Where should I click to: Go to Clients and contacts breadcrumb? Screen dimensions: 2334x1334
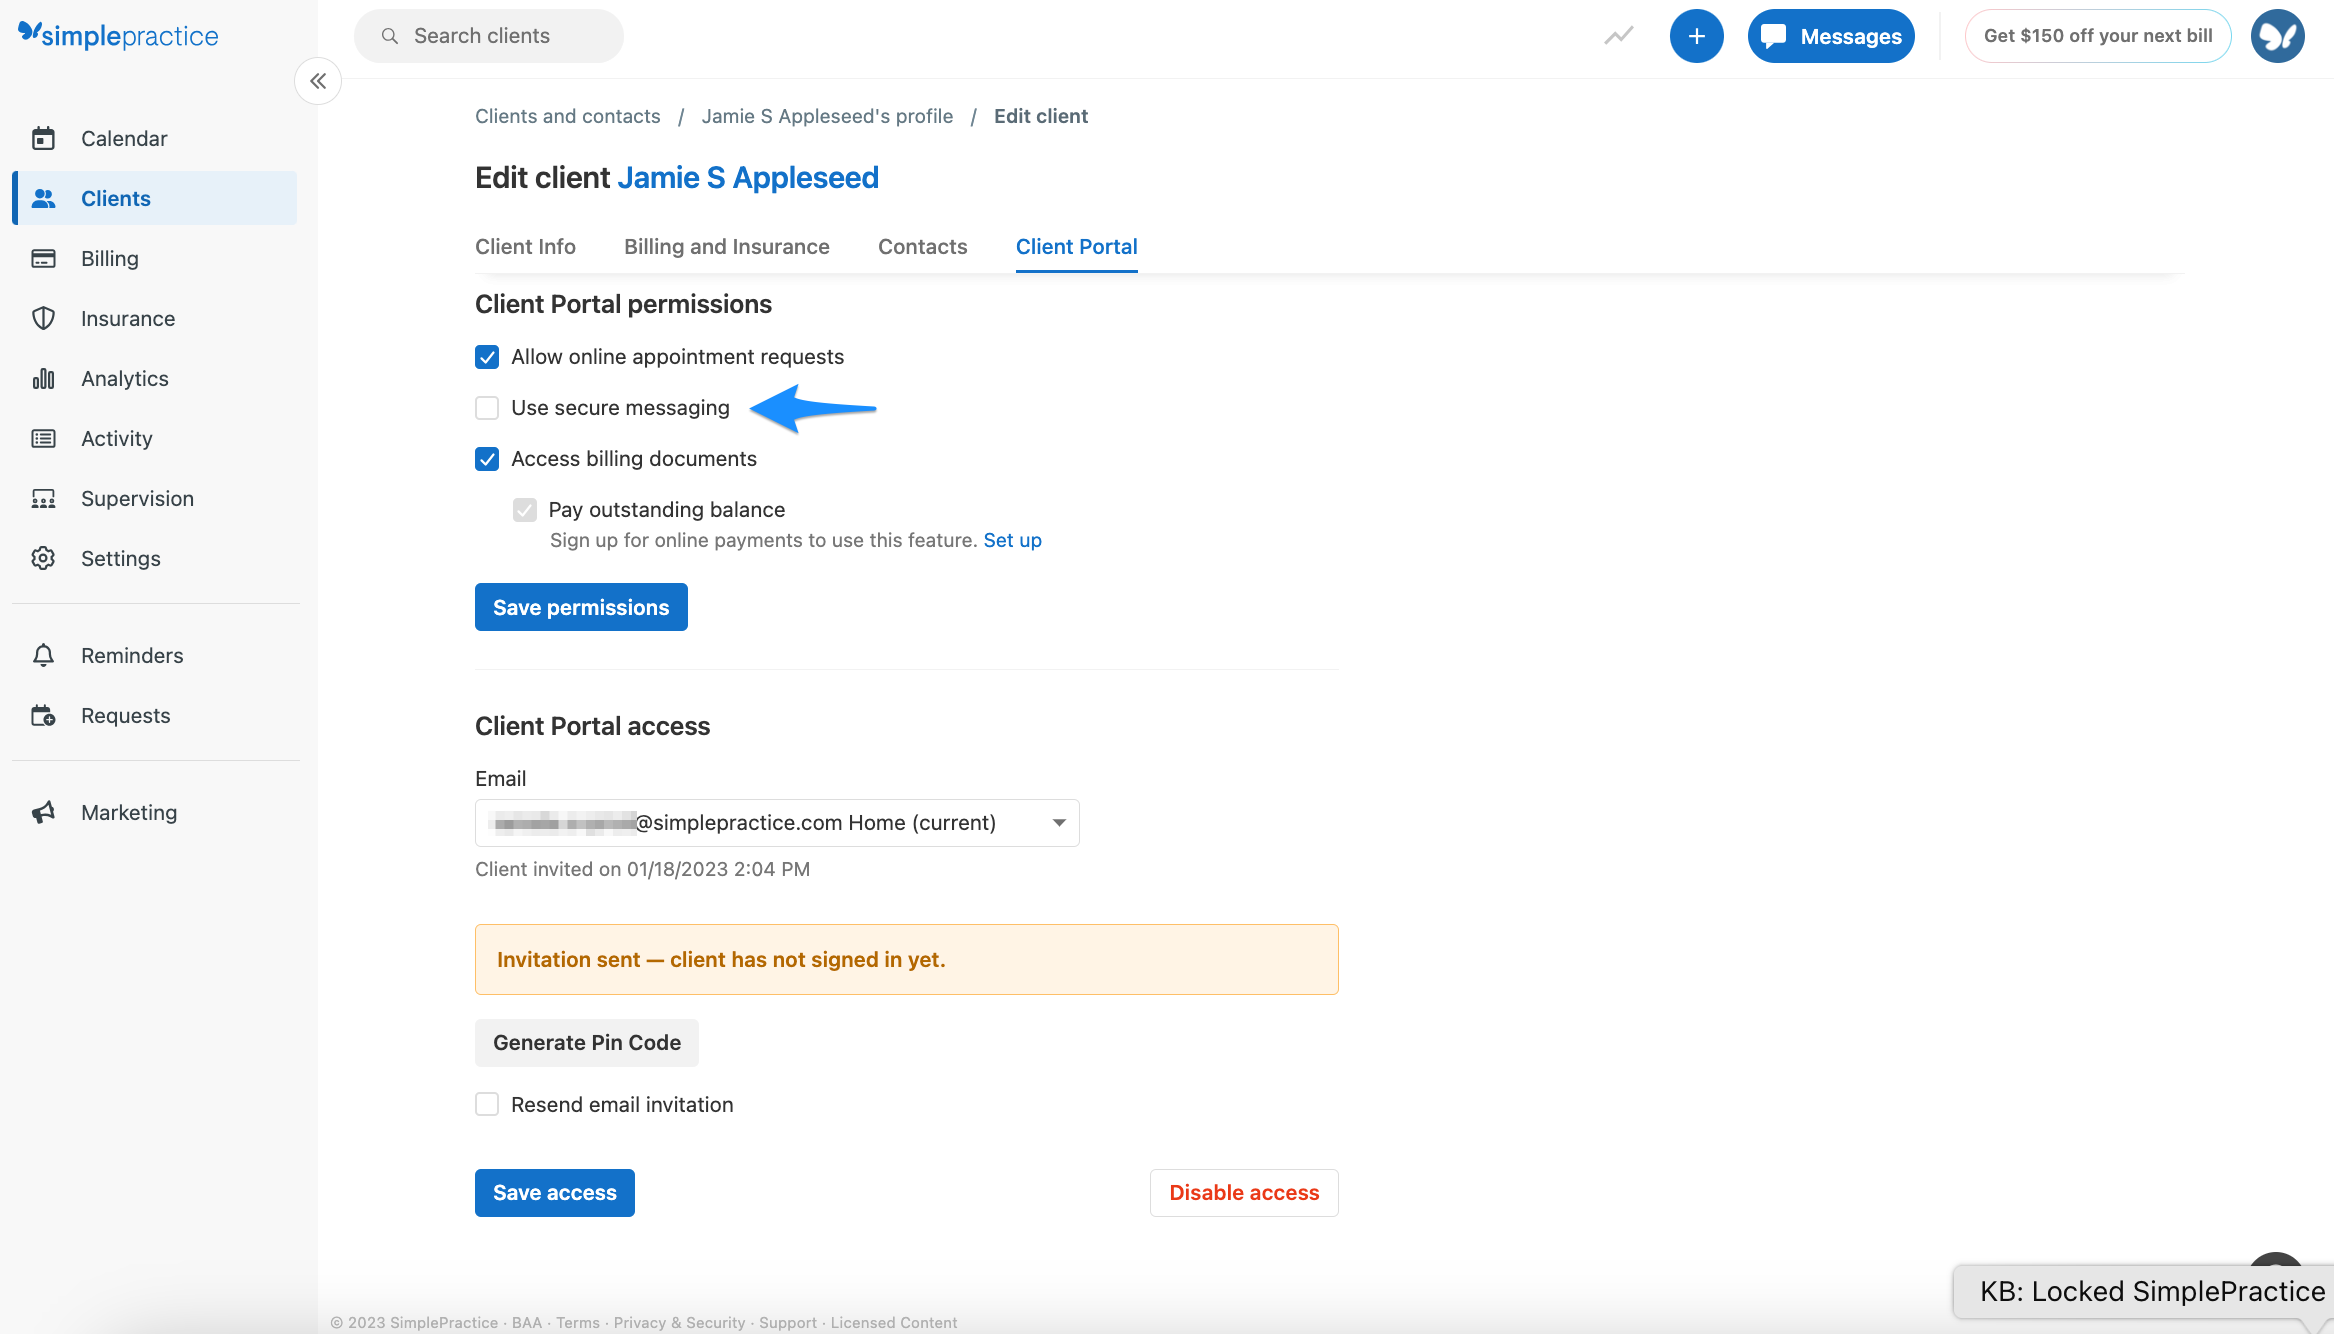click(568, 116)
